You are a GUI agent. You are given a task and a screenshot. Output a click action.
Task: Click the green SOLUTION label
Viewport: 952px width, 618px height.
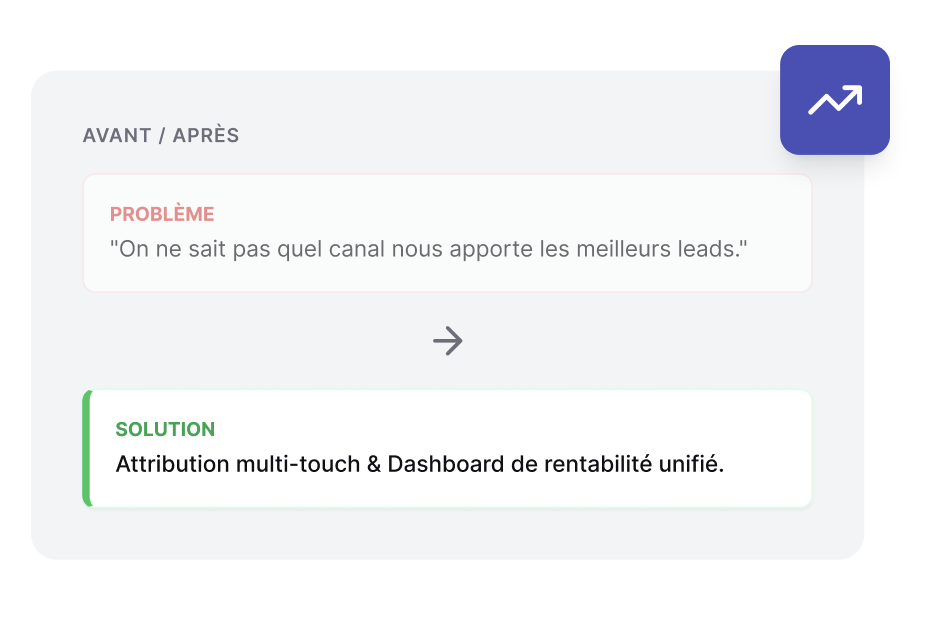(165, 429)
